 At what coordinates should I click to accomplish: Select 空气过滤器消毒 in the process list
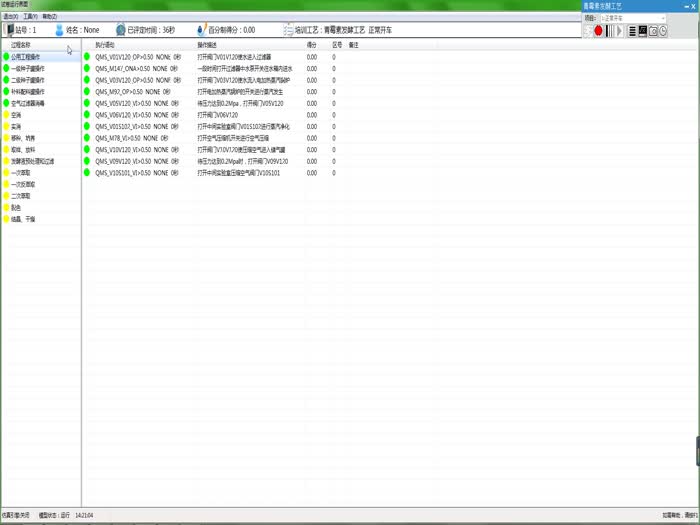pos(29,103)
